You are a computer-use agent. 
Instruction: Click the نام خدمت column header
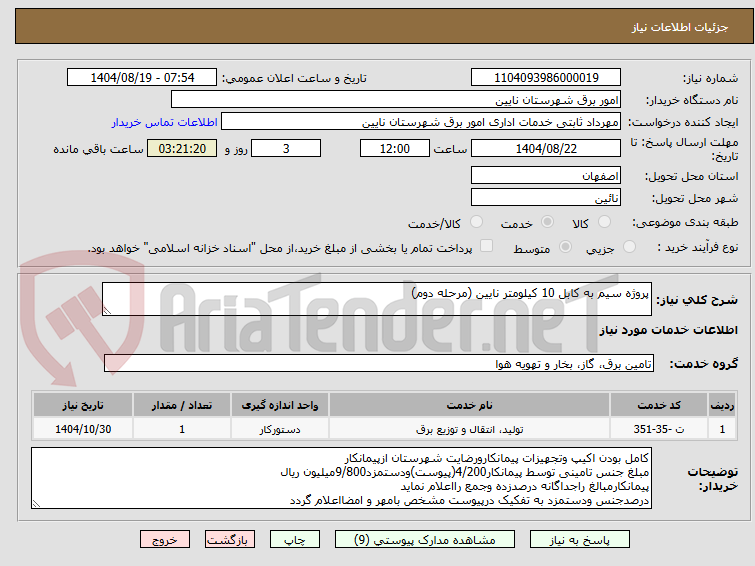pyautogui.click(x=469, y=405)
